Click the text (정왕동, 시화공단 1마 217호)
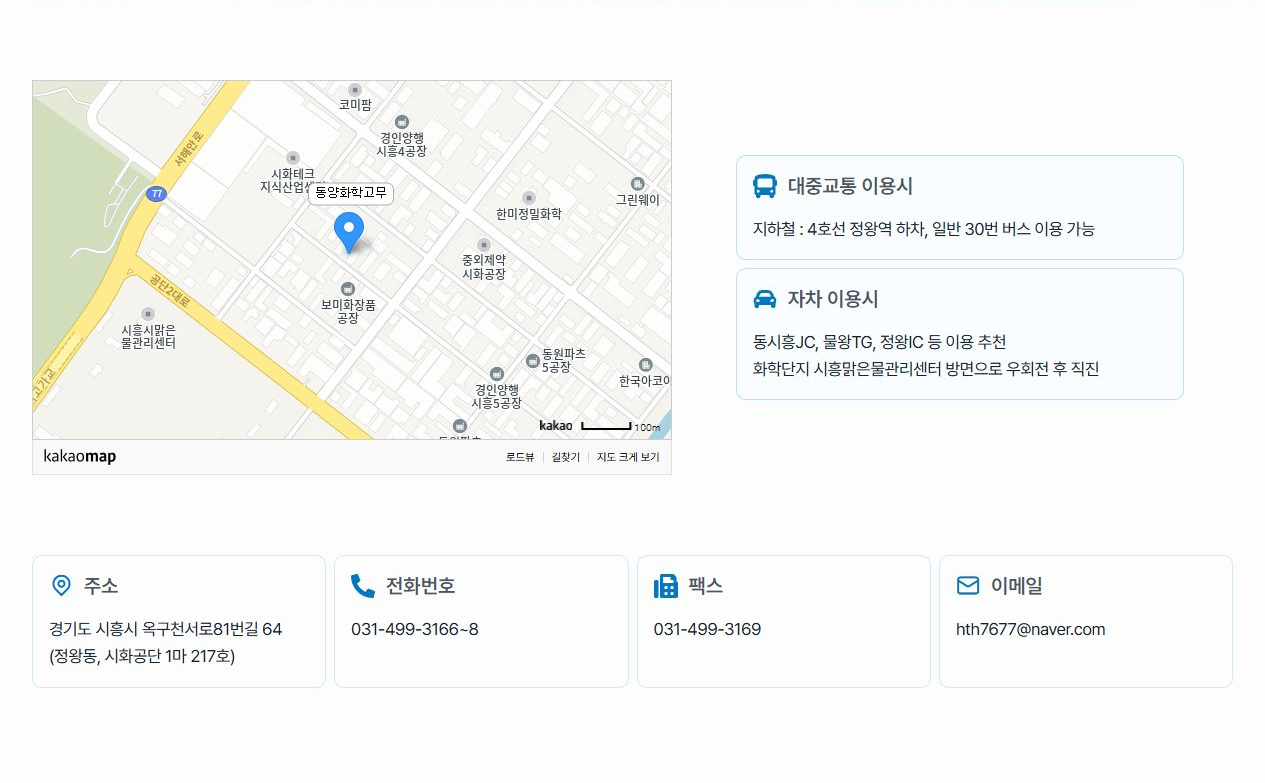The height and width of the screenshot is (783, 1265). pyautogui.click(x=142, y=656)
